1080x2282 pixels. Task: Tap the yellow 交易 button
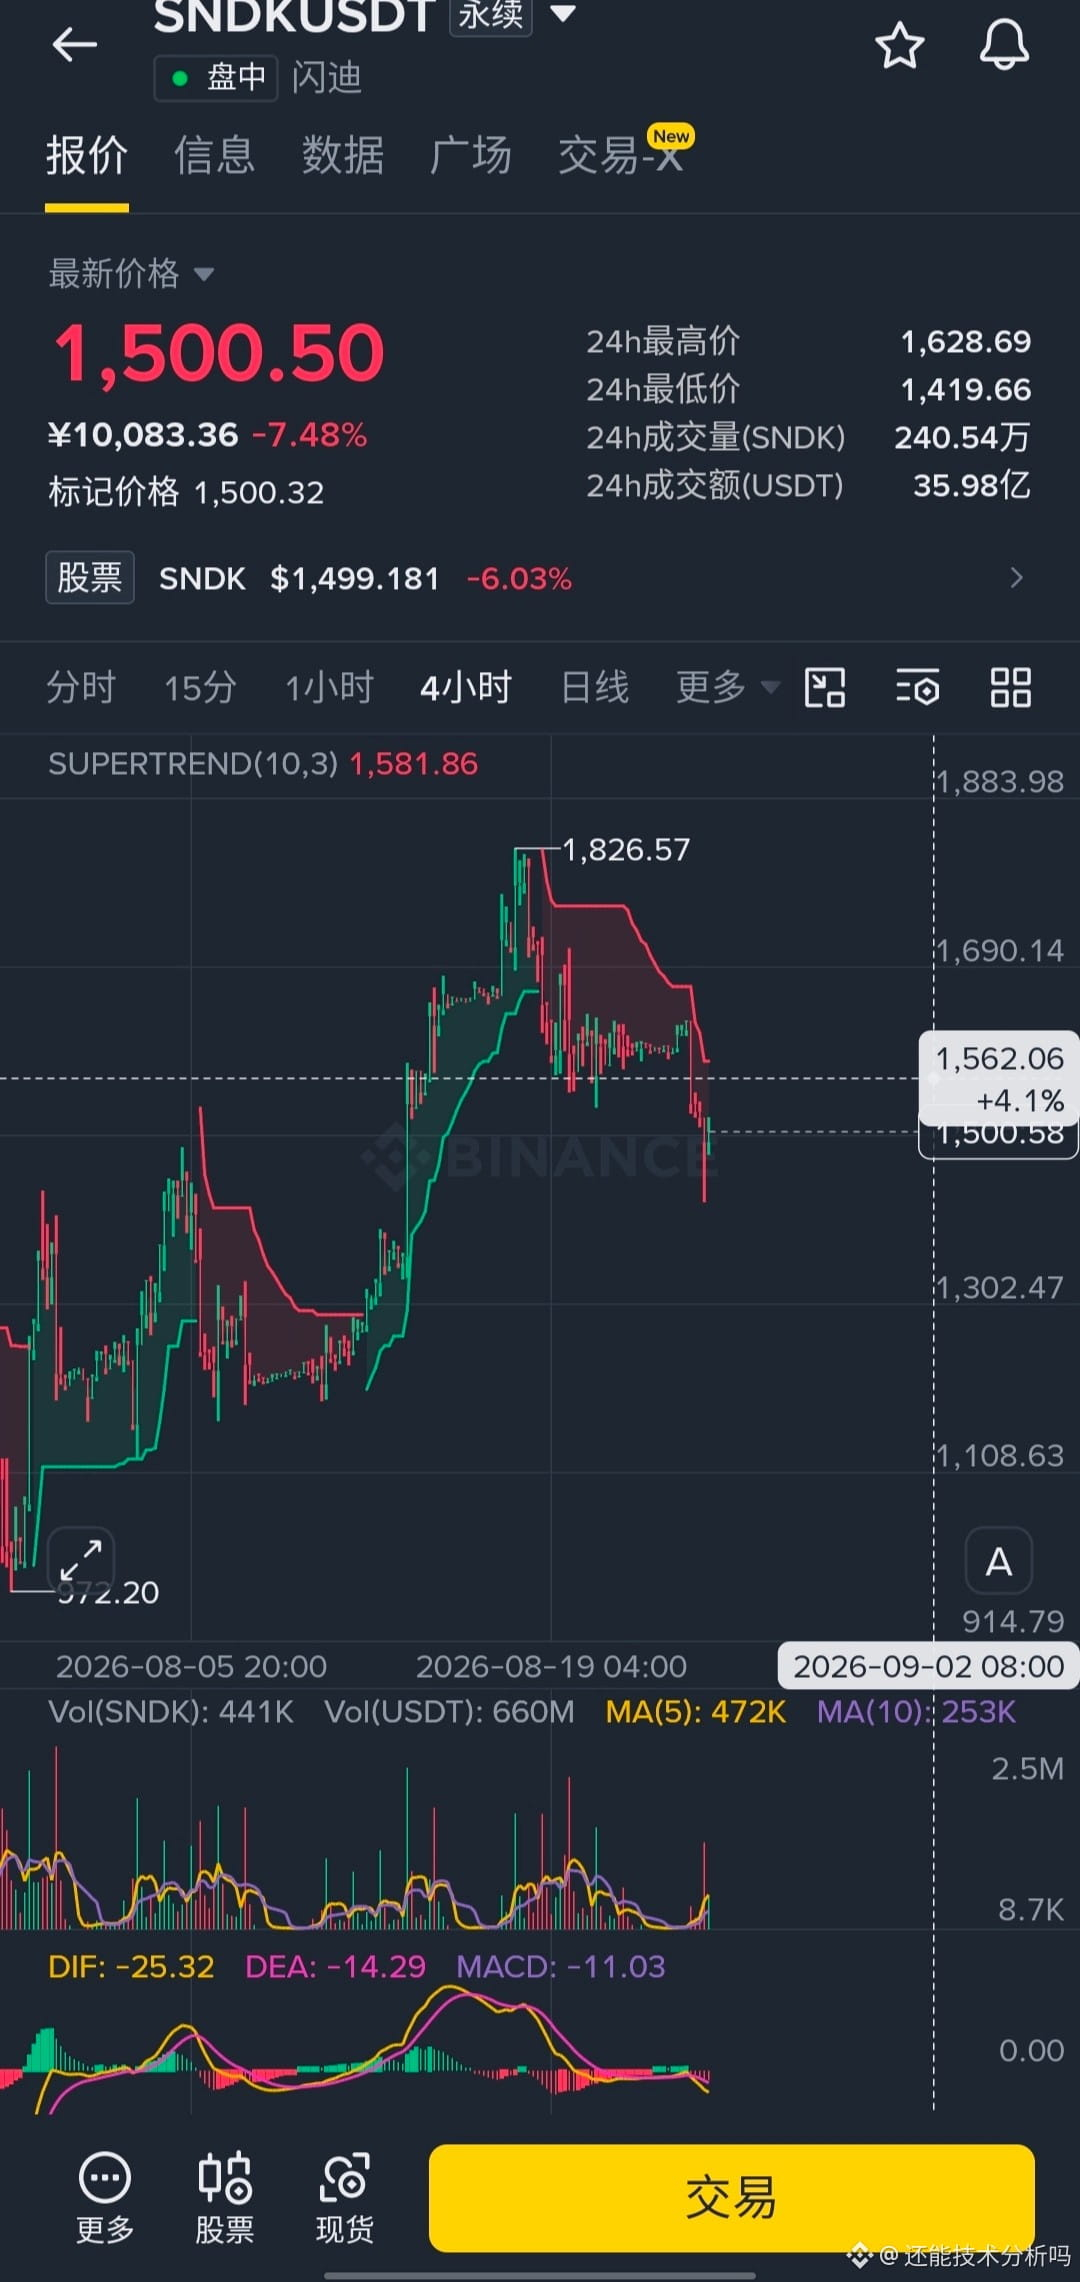731,2198
